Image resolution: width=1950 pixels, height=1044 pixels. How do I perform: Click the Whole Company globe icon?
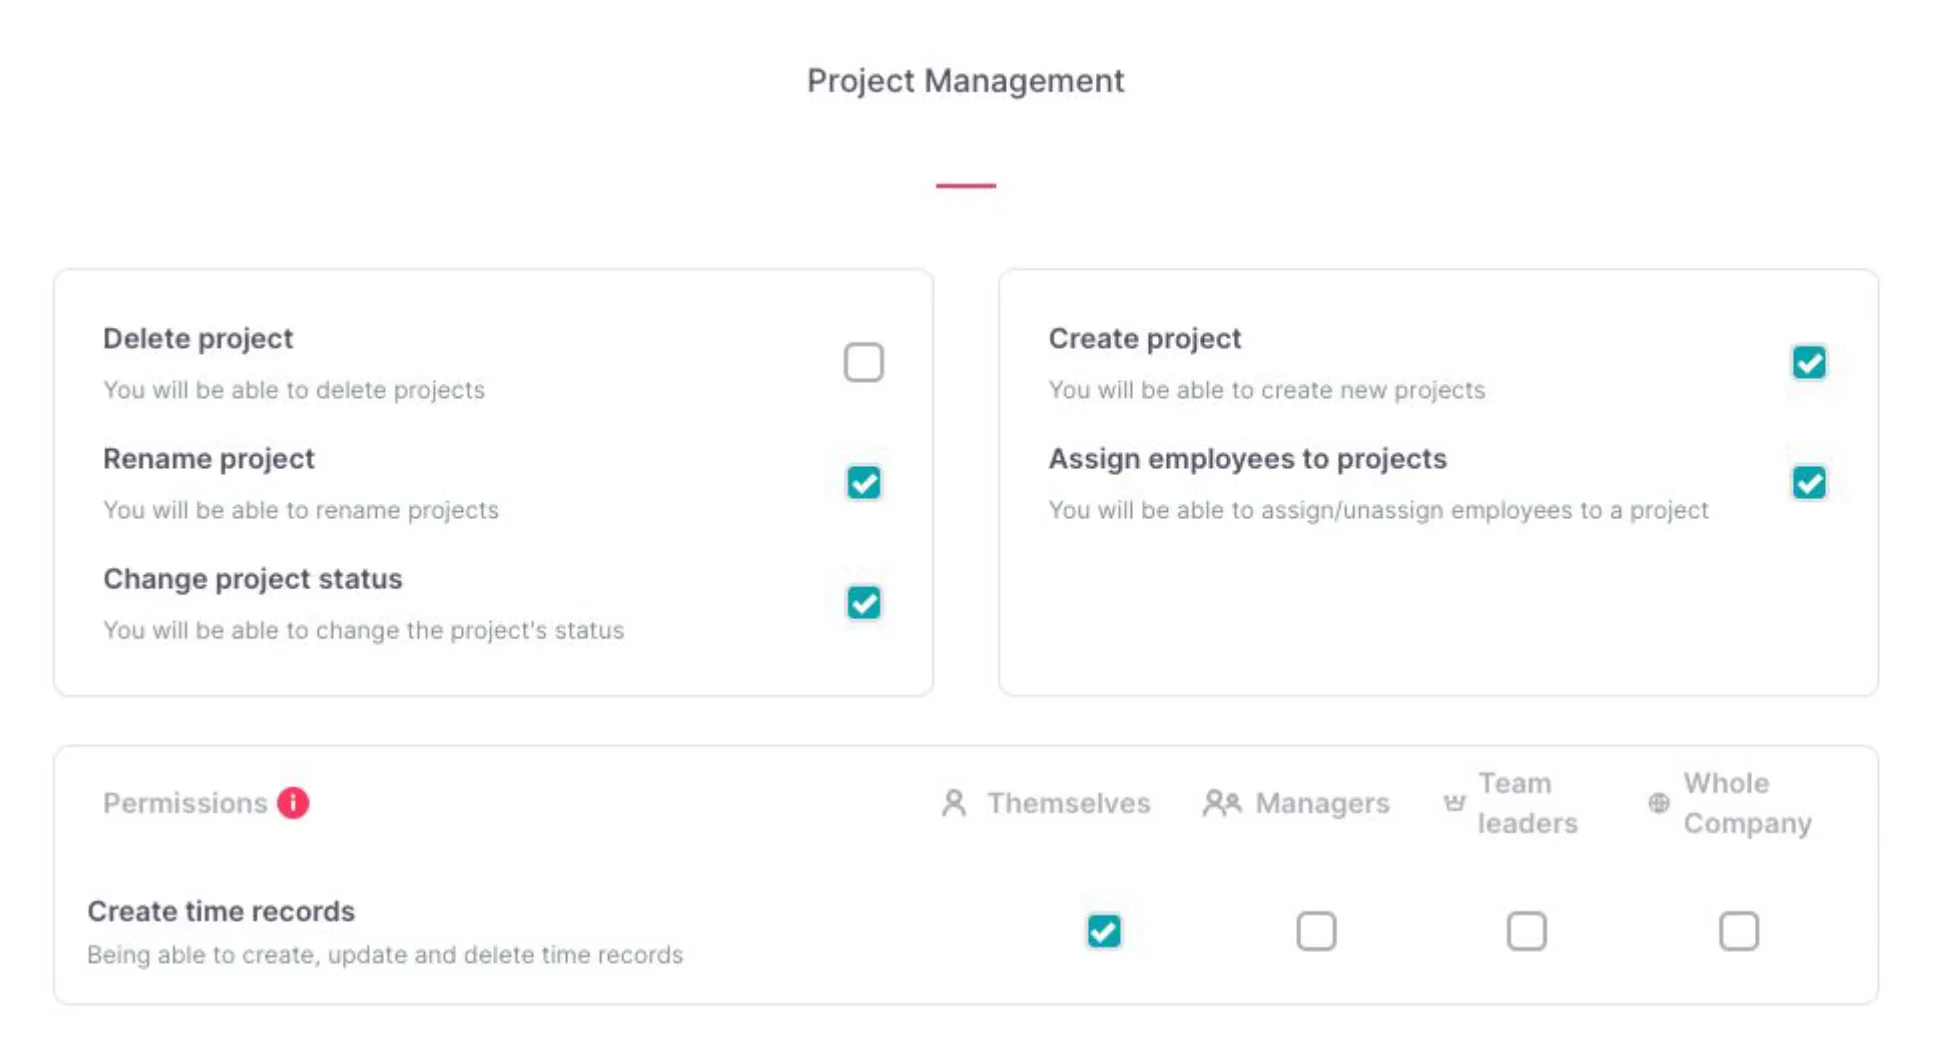(1659, 803)
